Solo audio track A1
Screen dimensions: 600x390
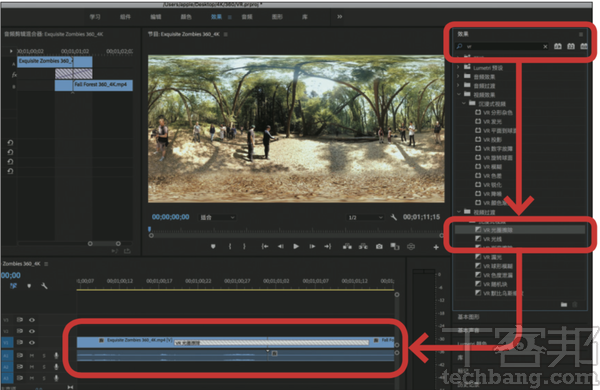(x=44, y=356)
